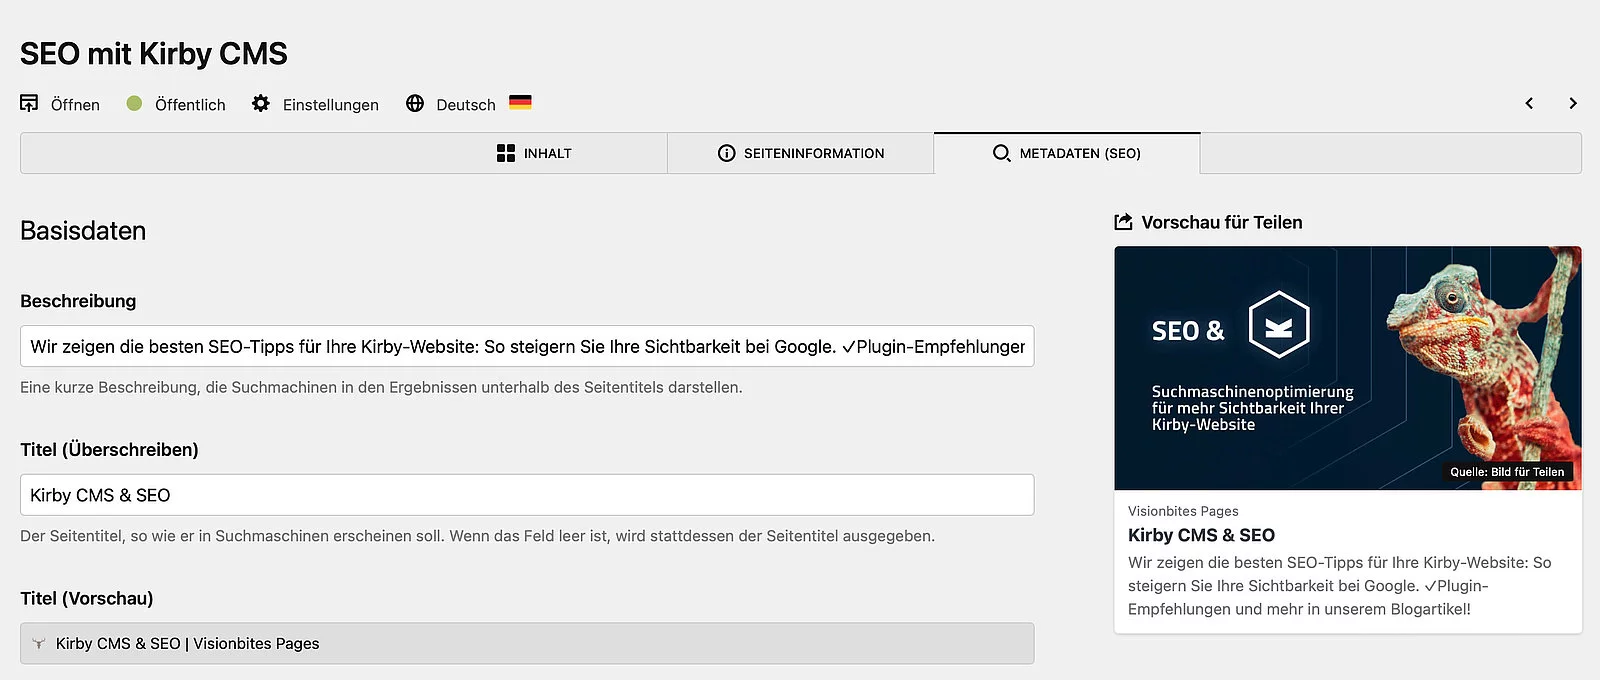The width and height of the screenshot is (1600, 680).
Task: Switch to the SEITENINFORMATION tab
Action: pos(801,153)
